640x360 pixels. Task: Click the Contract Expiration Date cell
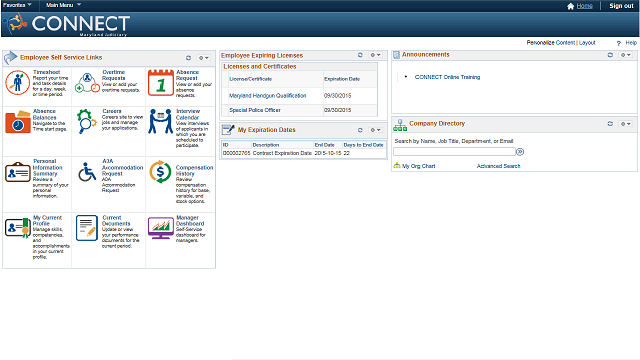click(282, 153)
